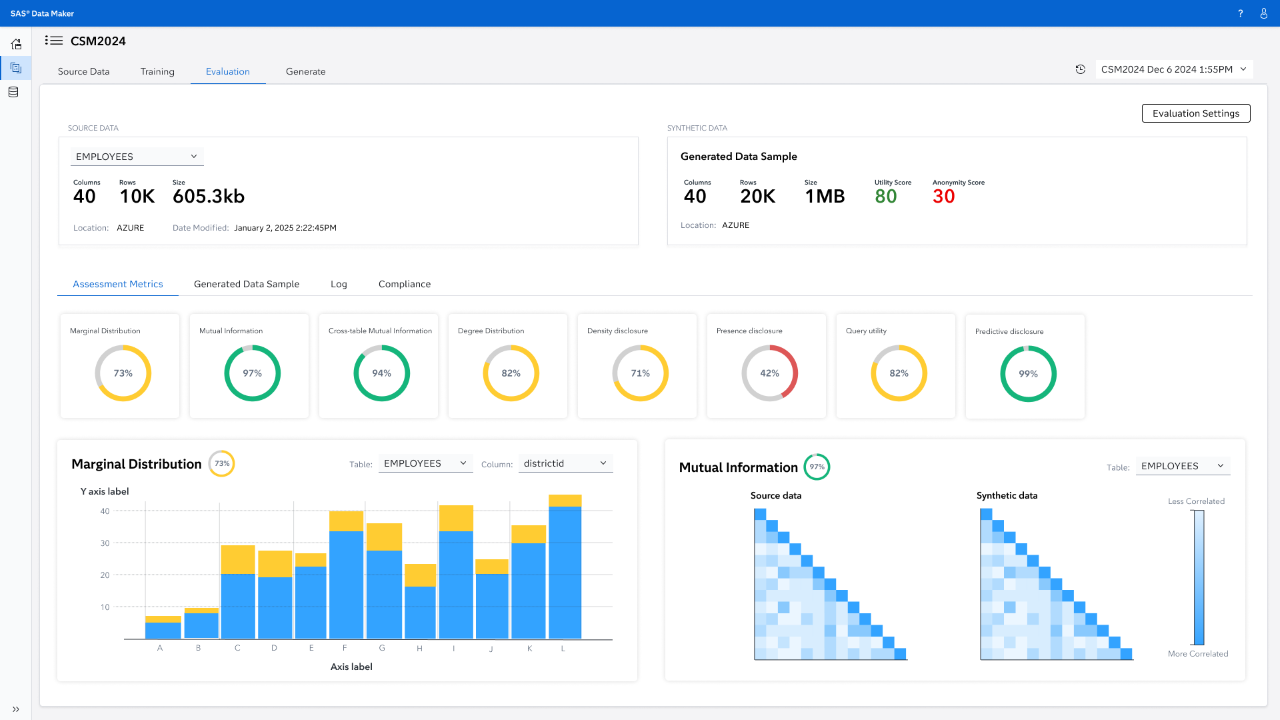Switch to the Source Data tab
This screenshot has height=720, width=1280.
pos(84,72)
